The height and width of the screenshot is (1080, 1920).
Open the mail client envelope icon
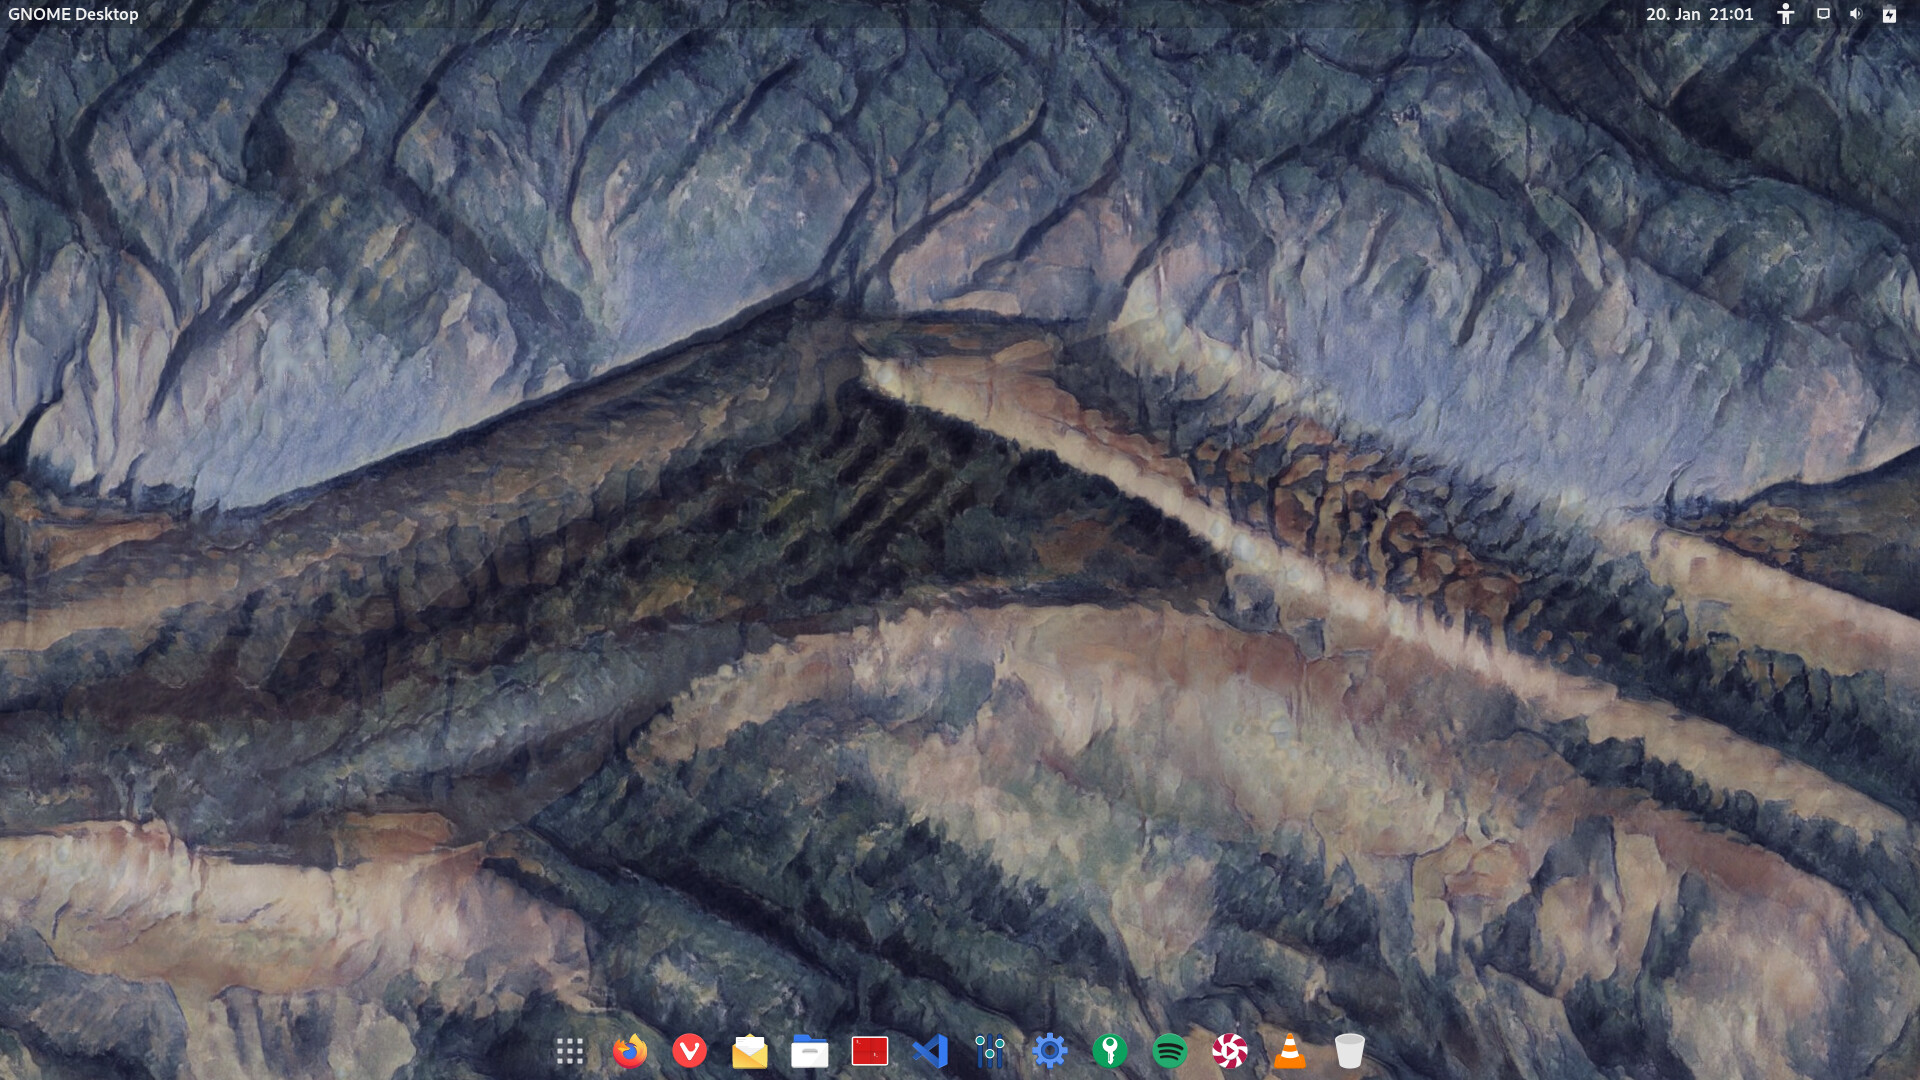(x=749, y=1051)
